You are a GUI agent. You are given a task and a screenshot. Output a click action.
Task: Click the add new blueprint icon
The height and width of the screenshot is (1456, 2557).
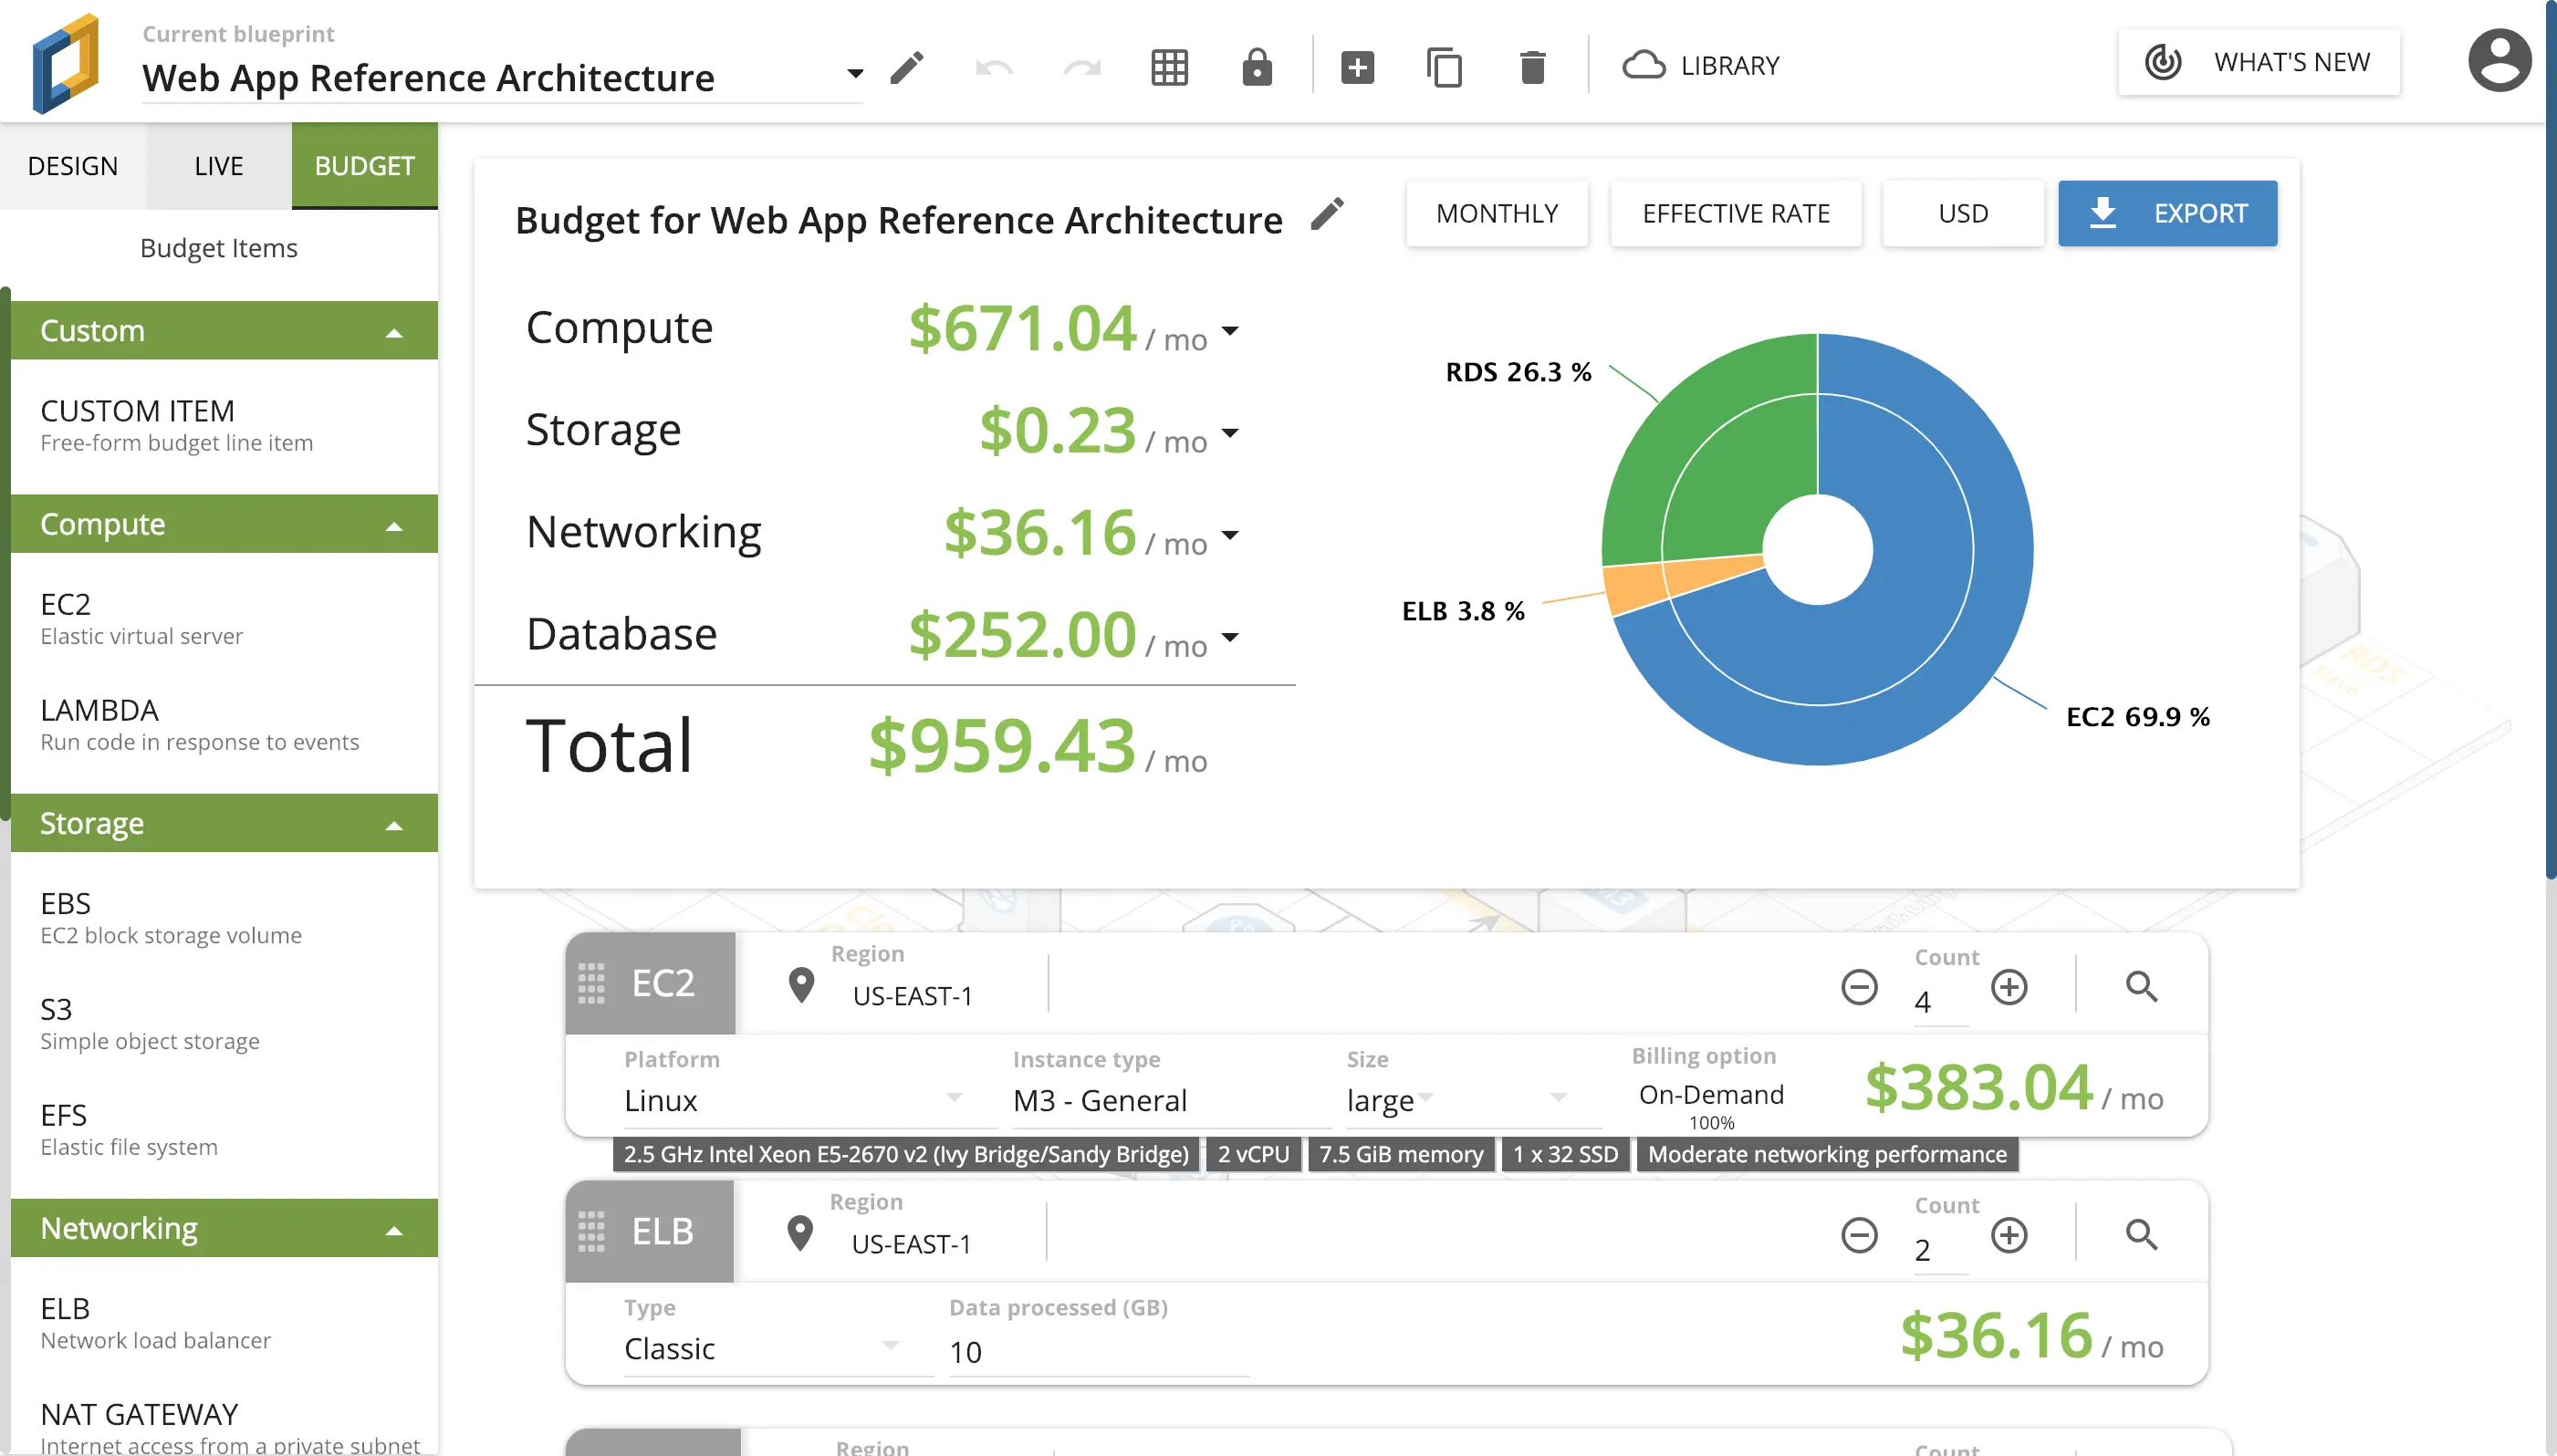1357,68
